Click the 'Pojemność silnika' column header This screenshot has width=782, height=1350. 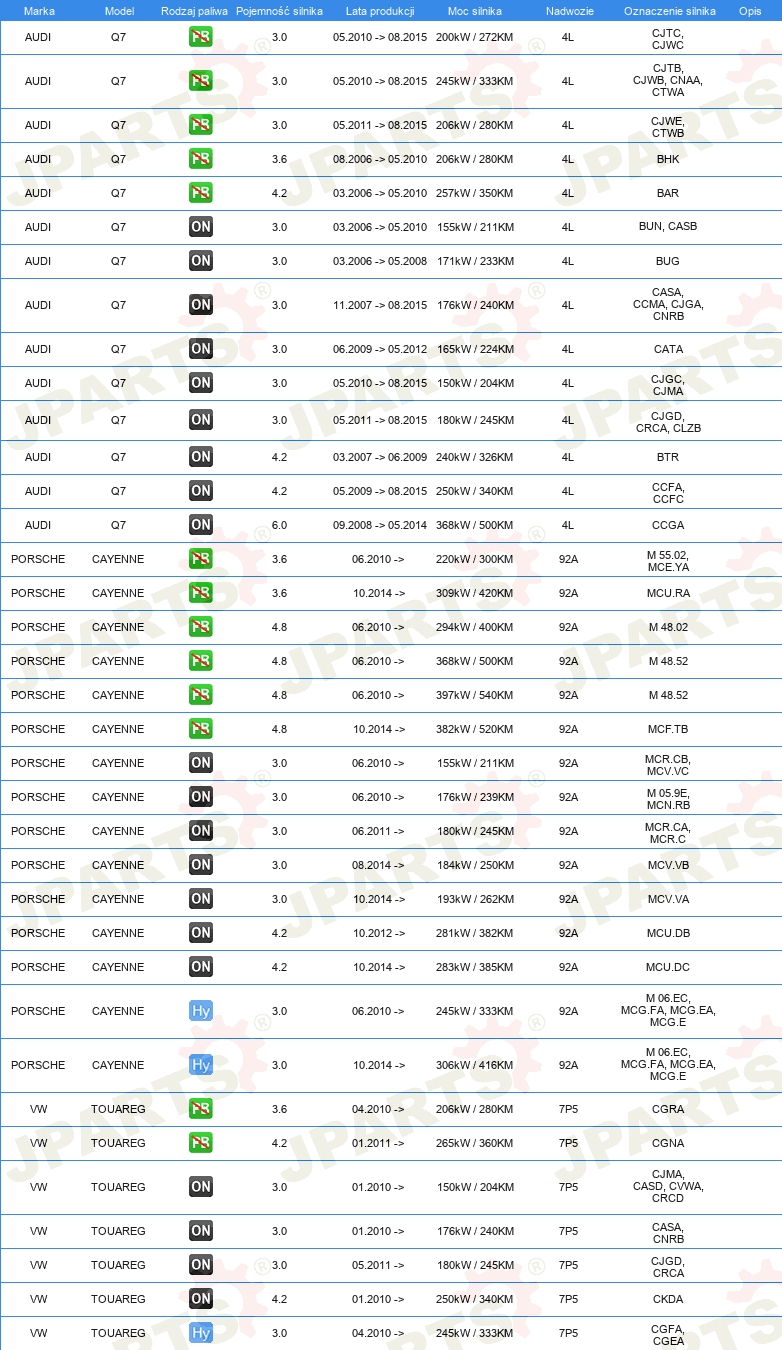(279, 10)
